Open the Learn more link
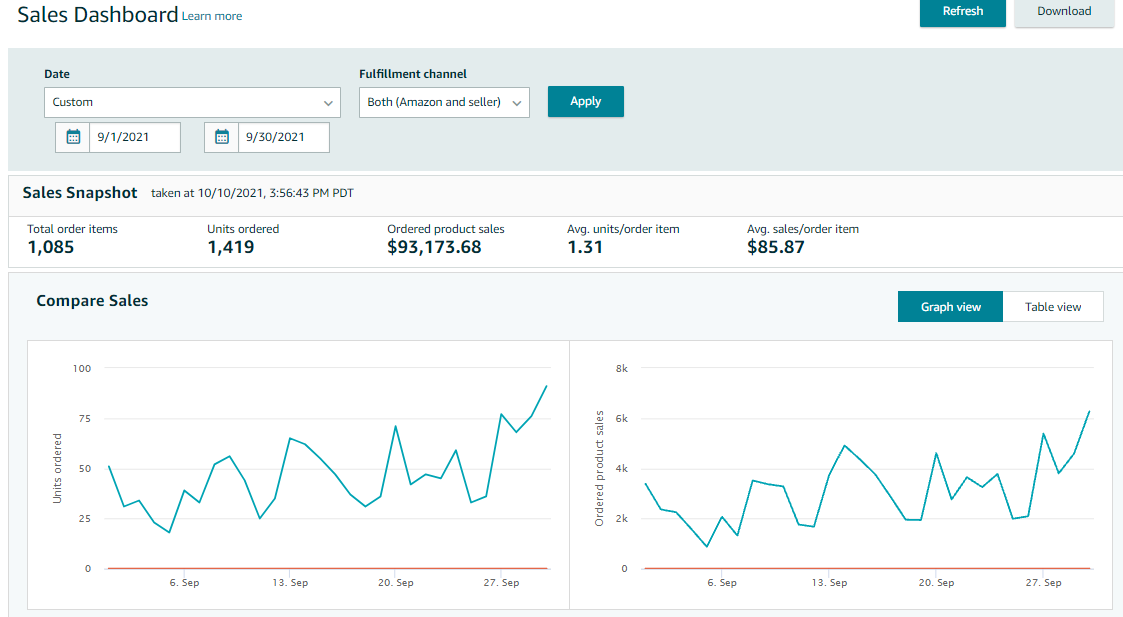1123x617 pixels. click(212, 16)
